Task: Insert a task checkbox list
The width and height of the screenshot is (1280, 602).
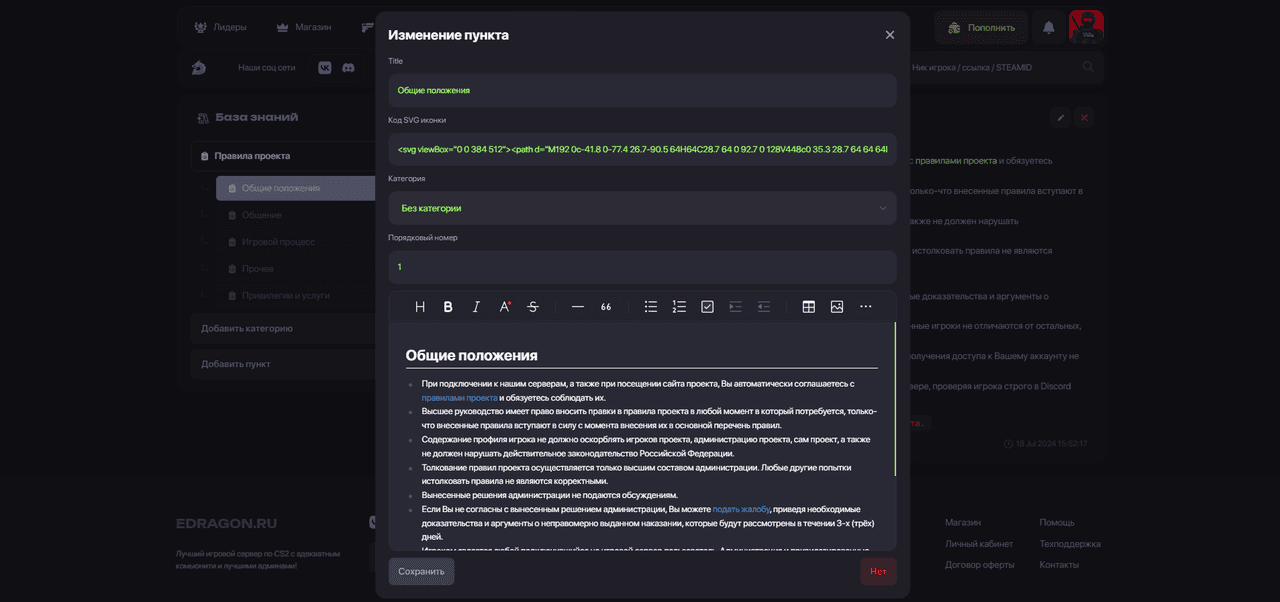Action: [x=707, y=307]
